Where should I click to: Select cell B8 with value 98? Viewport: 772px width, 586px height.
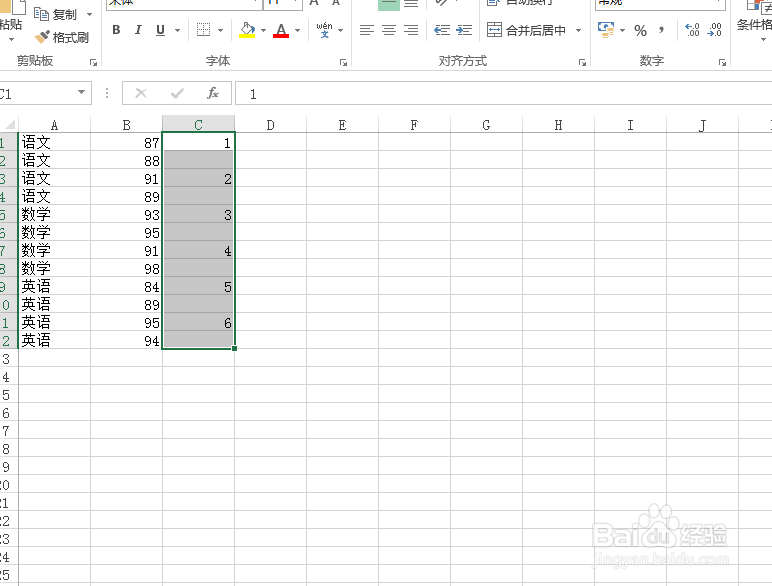click(127, 268)
